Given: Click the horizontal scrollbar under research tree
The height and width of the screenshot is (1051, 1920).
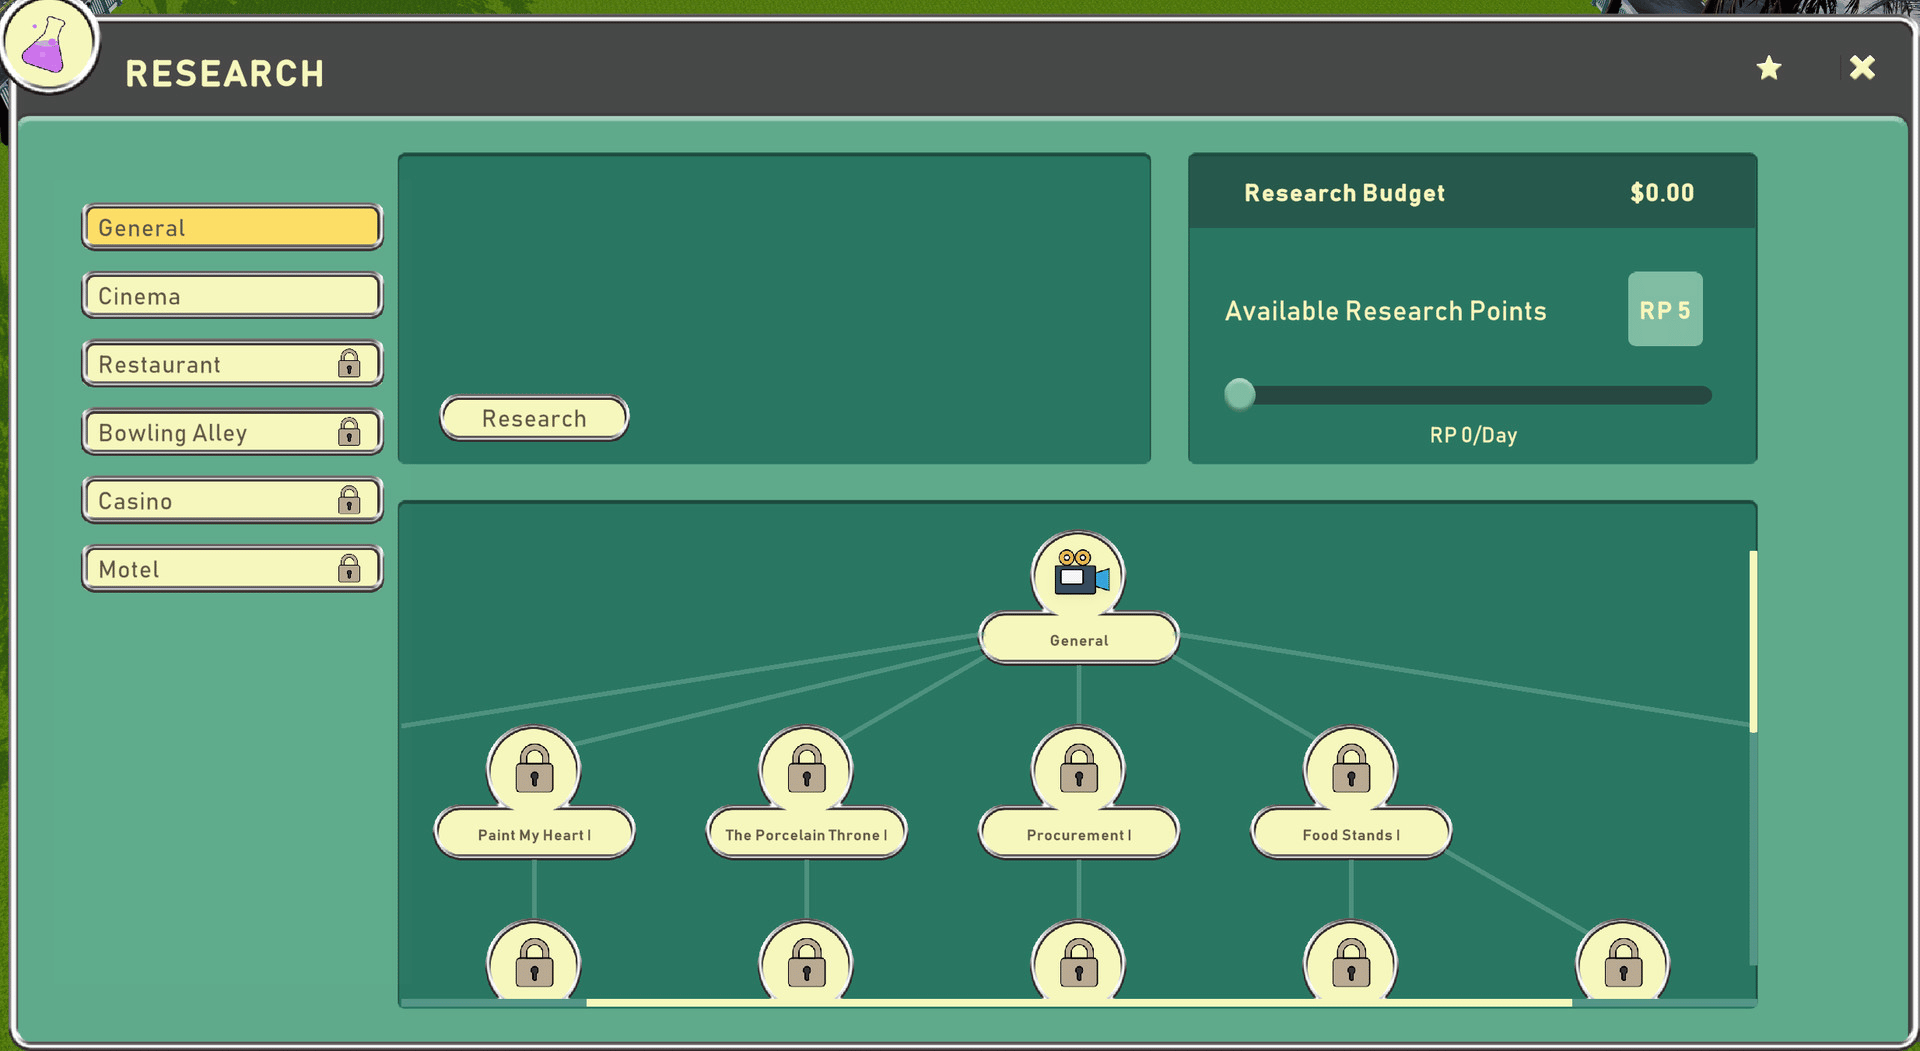Looking at the screenshot, I should pos(1078,1001).
